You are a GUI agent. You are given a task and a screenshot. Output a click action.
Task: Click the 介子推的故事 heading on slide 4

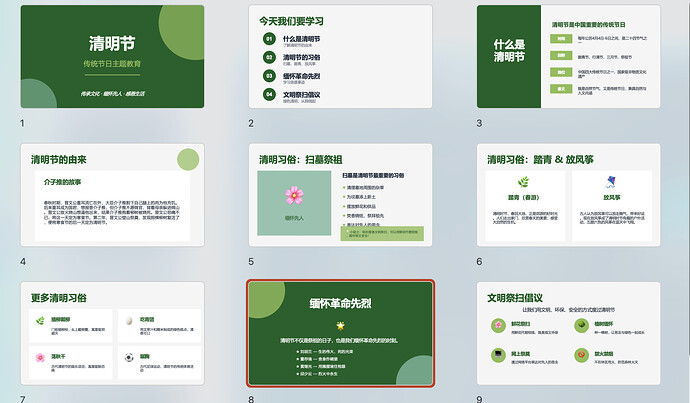pos(62,182)
